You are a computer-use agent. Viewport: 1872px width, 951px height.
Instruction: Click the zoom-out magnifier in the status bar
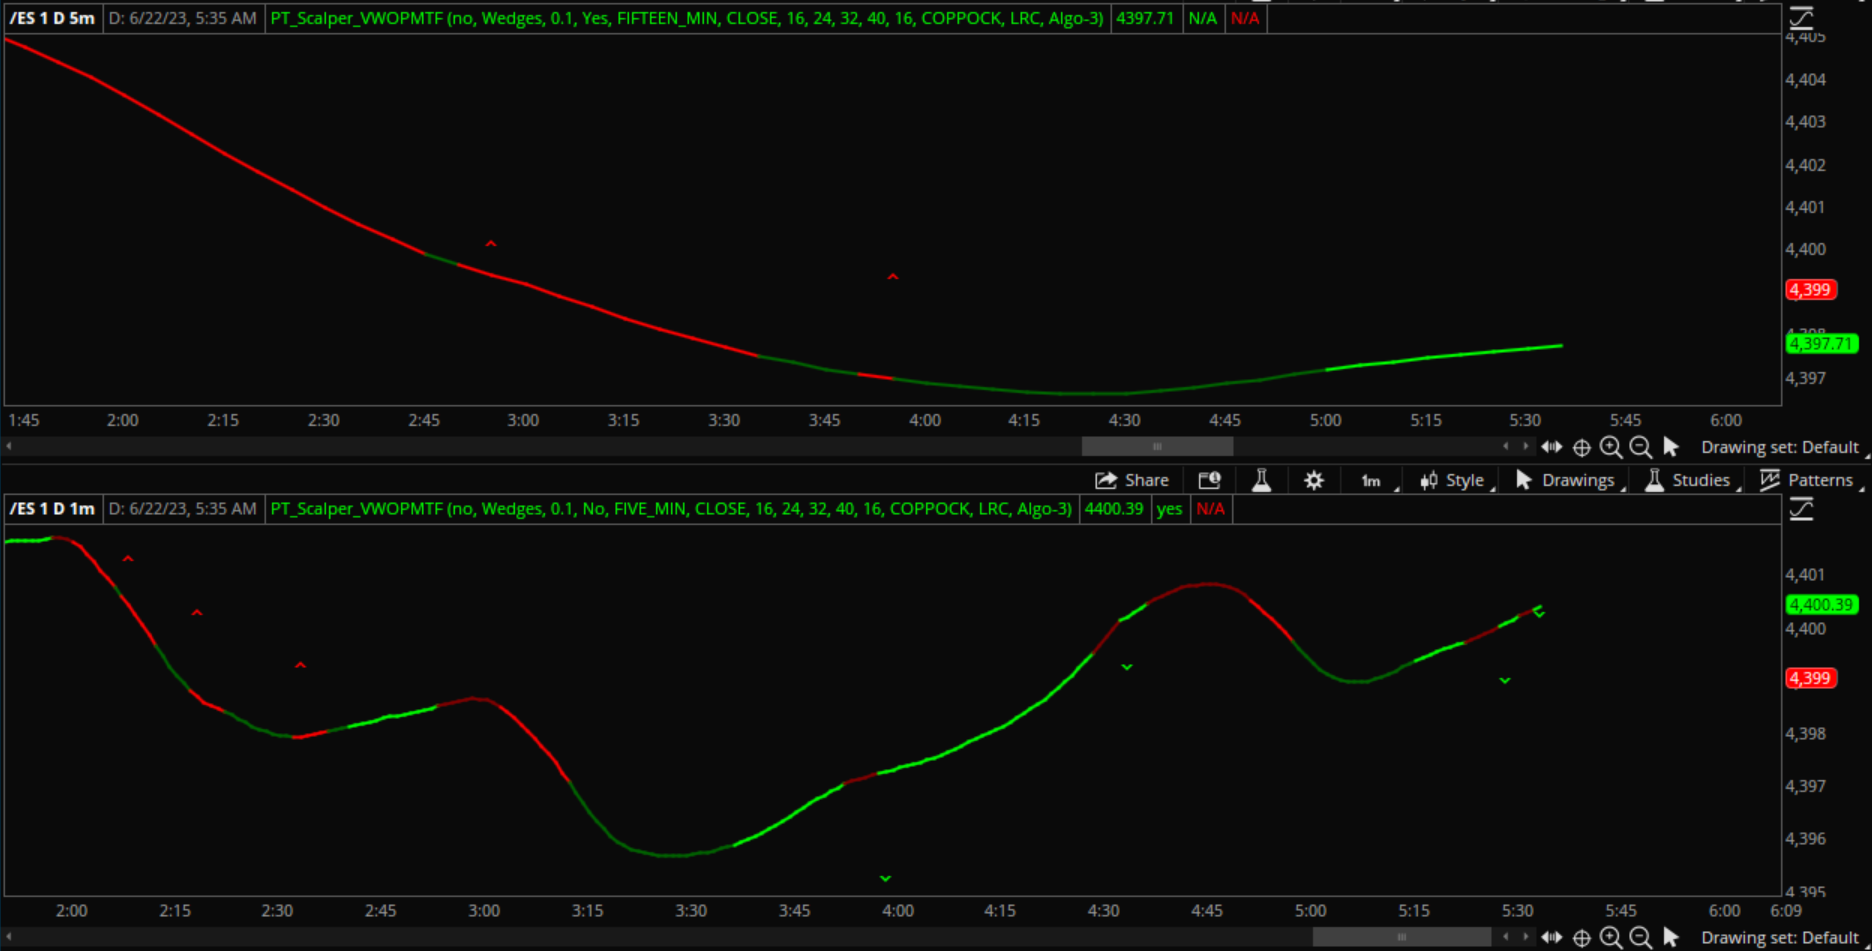pos(1641,447)
